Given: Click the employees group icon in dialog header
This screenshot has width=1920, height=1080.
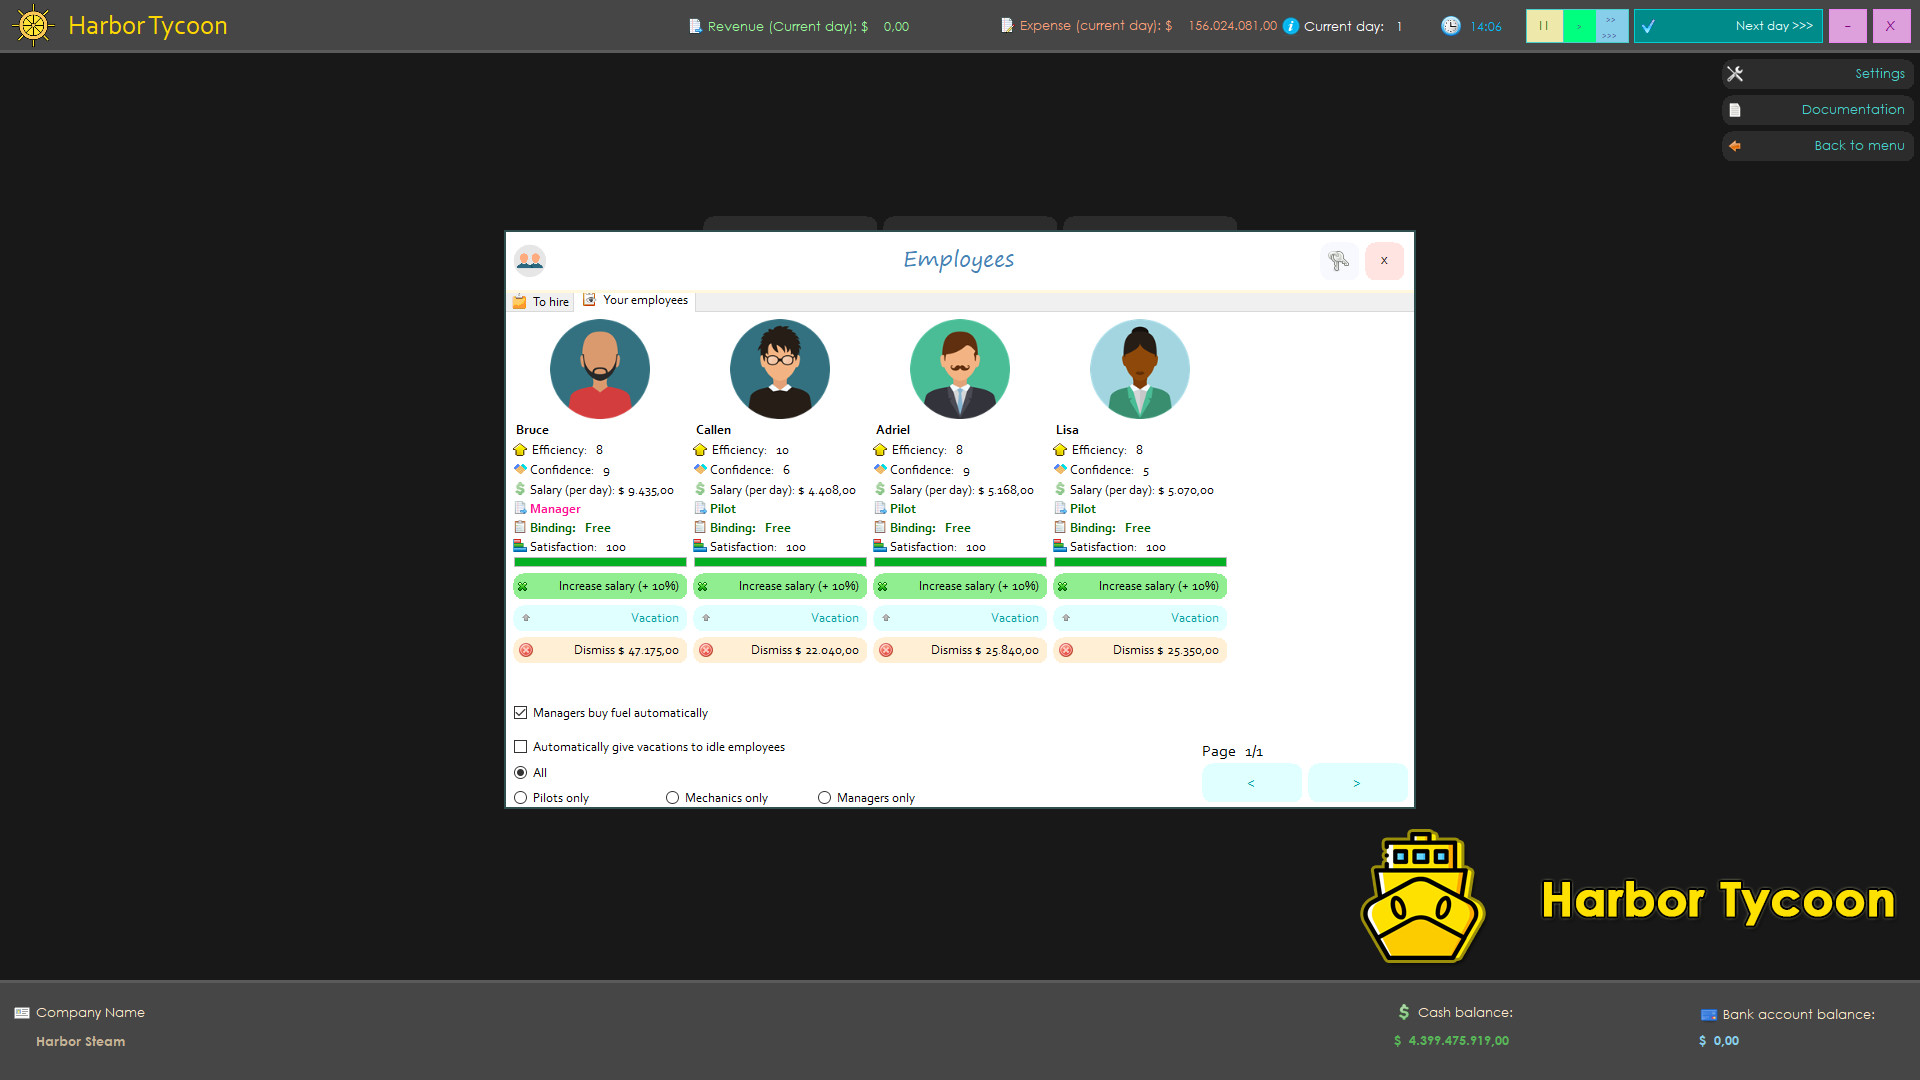Looking at the screenshot, I should 529,260.
